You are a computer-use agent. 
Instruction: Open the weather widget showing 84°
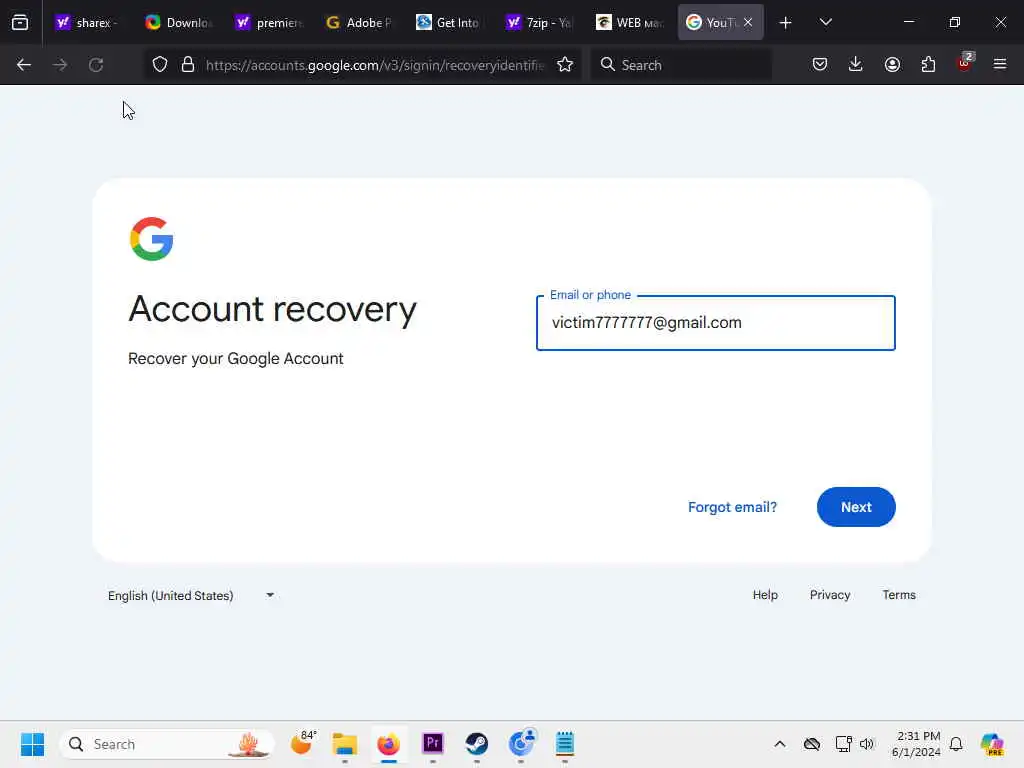point(302,743)
